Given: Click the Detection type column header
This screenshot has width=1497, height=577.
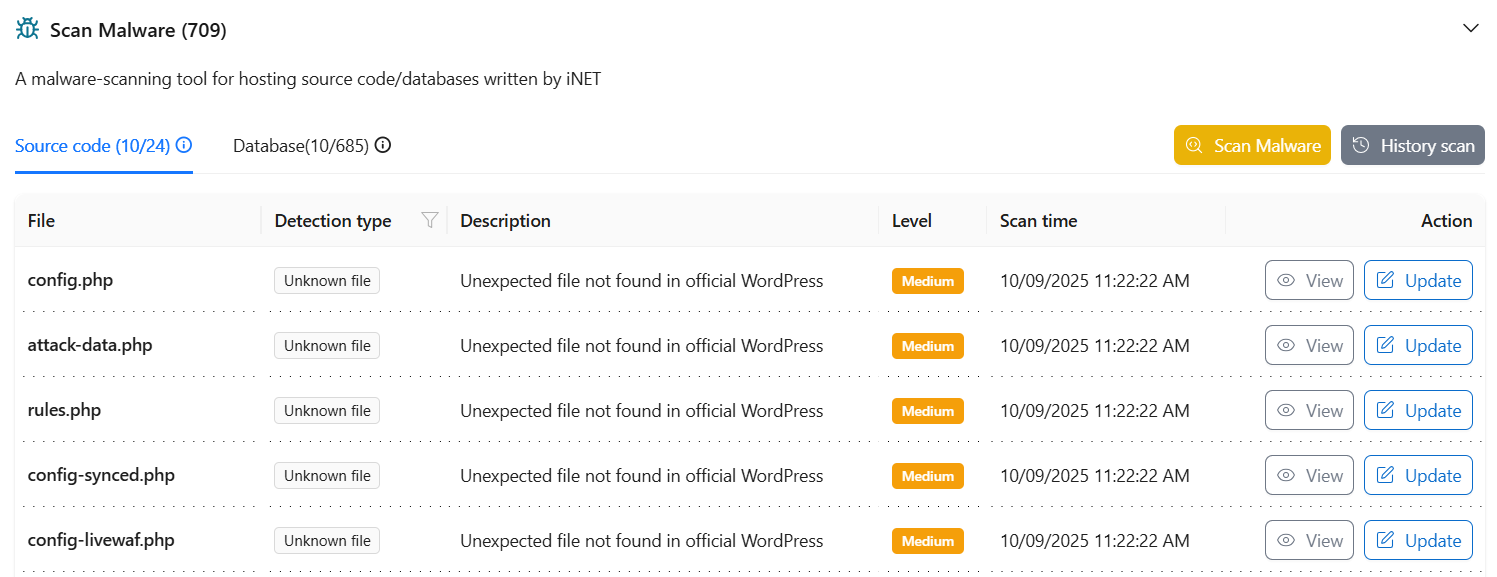Looking at the screenshot, I should pyautogui.click(x=333, y=221).
